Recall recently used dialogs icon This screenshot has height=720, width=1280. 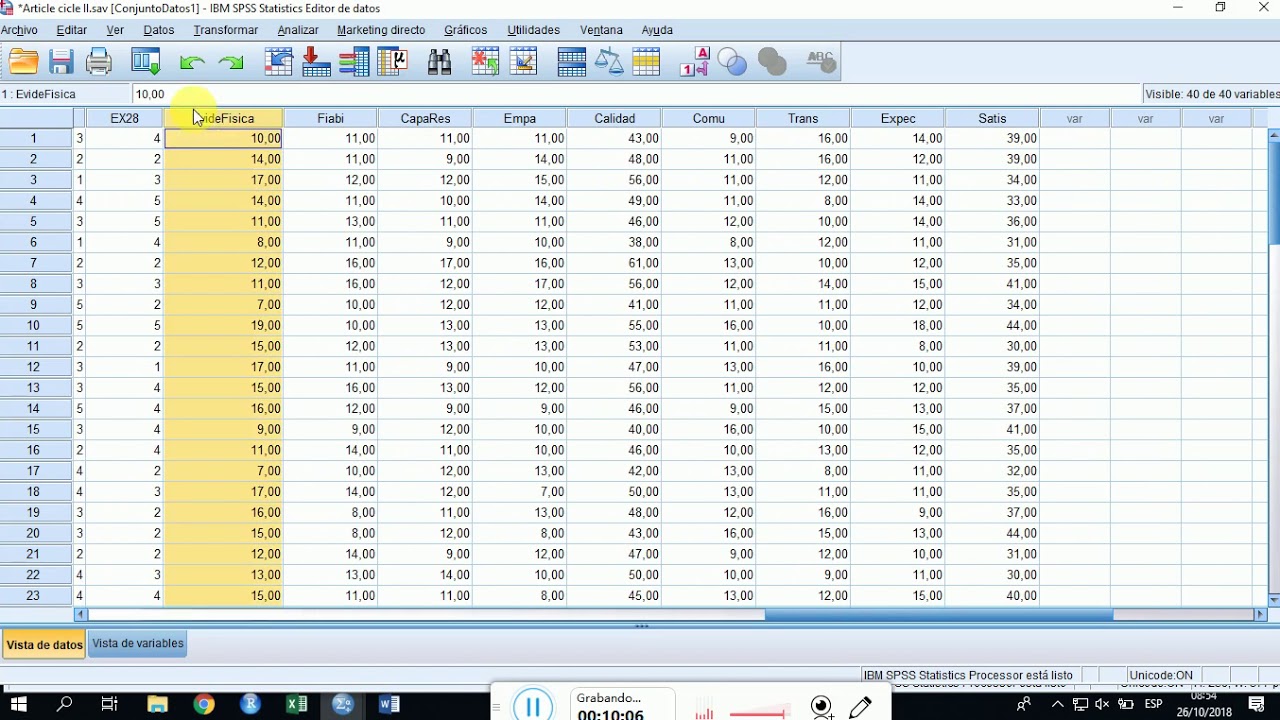click(x=146, y=62)
